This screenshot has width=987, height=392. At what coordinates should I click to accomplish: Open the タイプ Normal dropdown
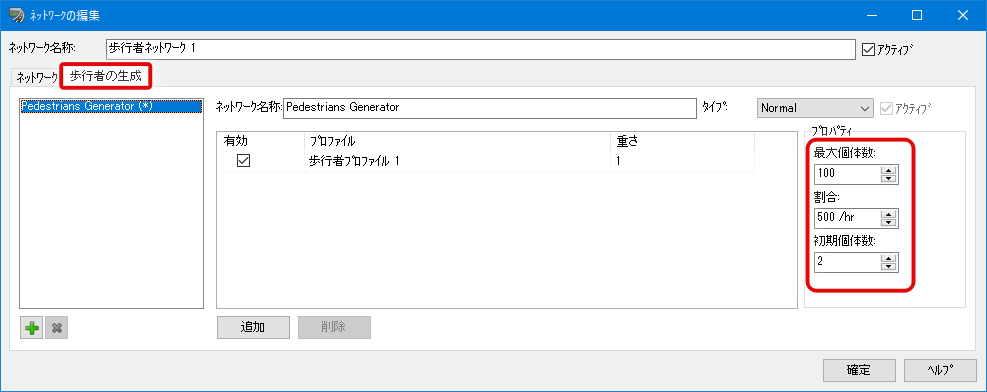pyautogui.click(x=815, y=108)
